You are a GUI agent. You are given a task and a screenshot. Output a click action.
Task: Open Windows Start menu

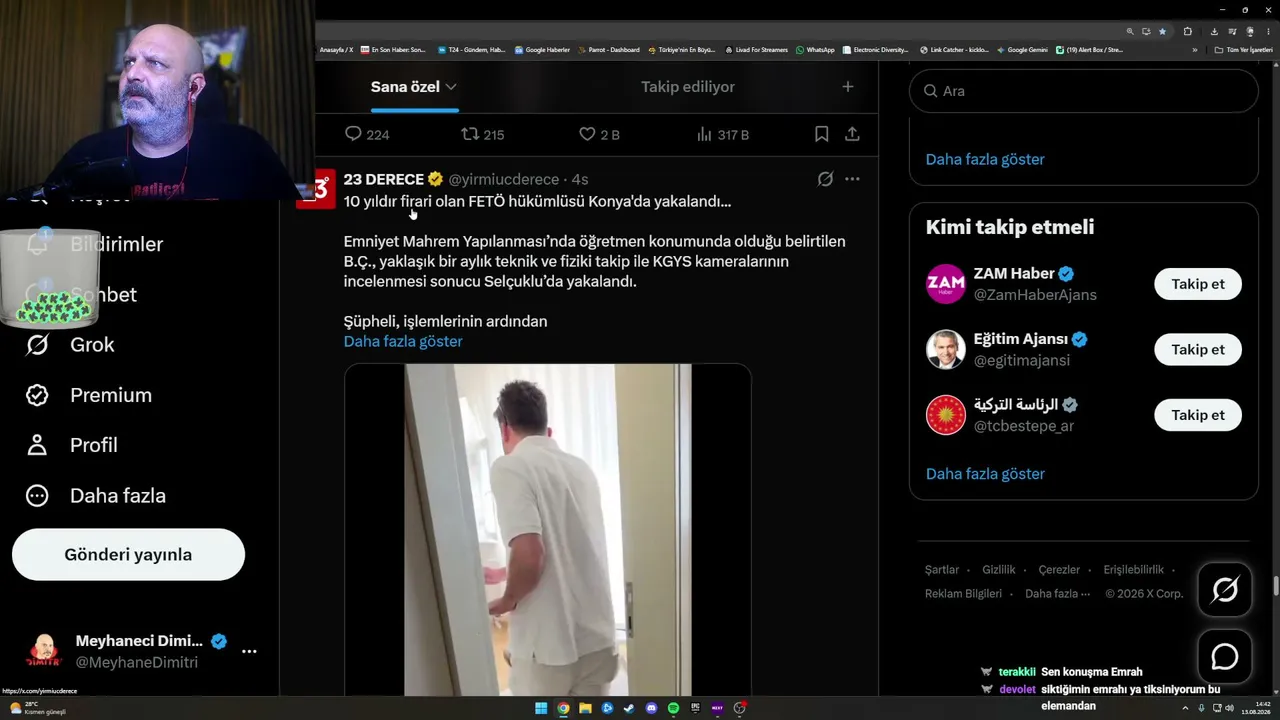pos(541,708)
